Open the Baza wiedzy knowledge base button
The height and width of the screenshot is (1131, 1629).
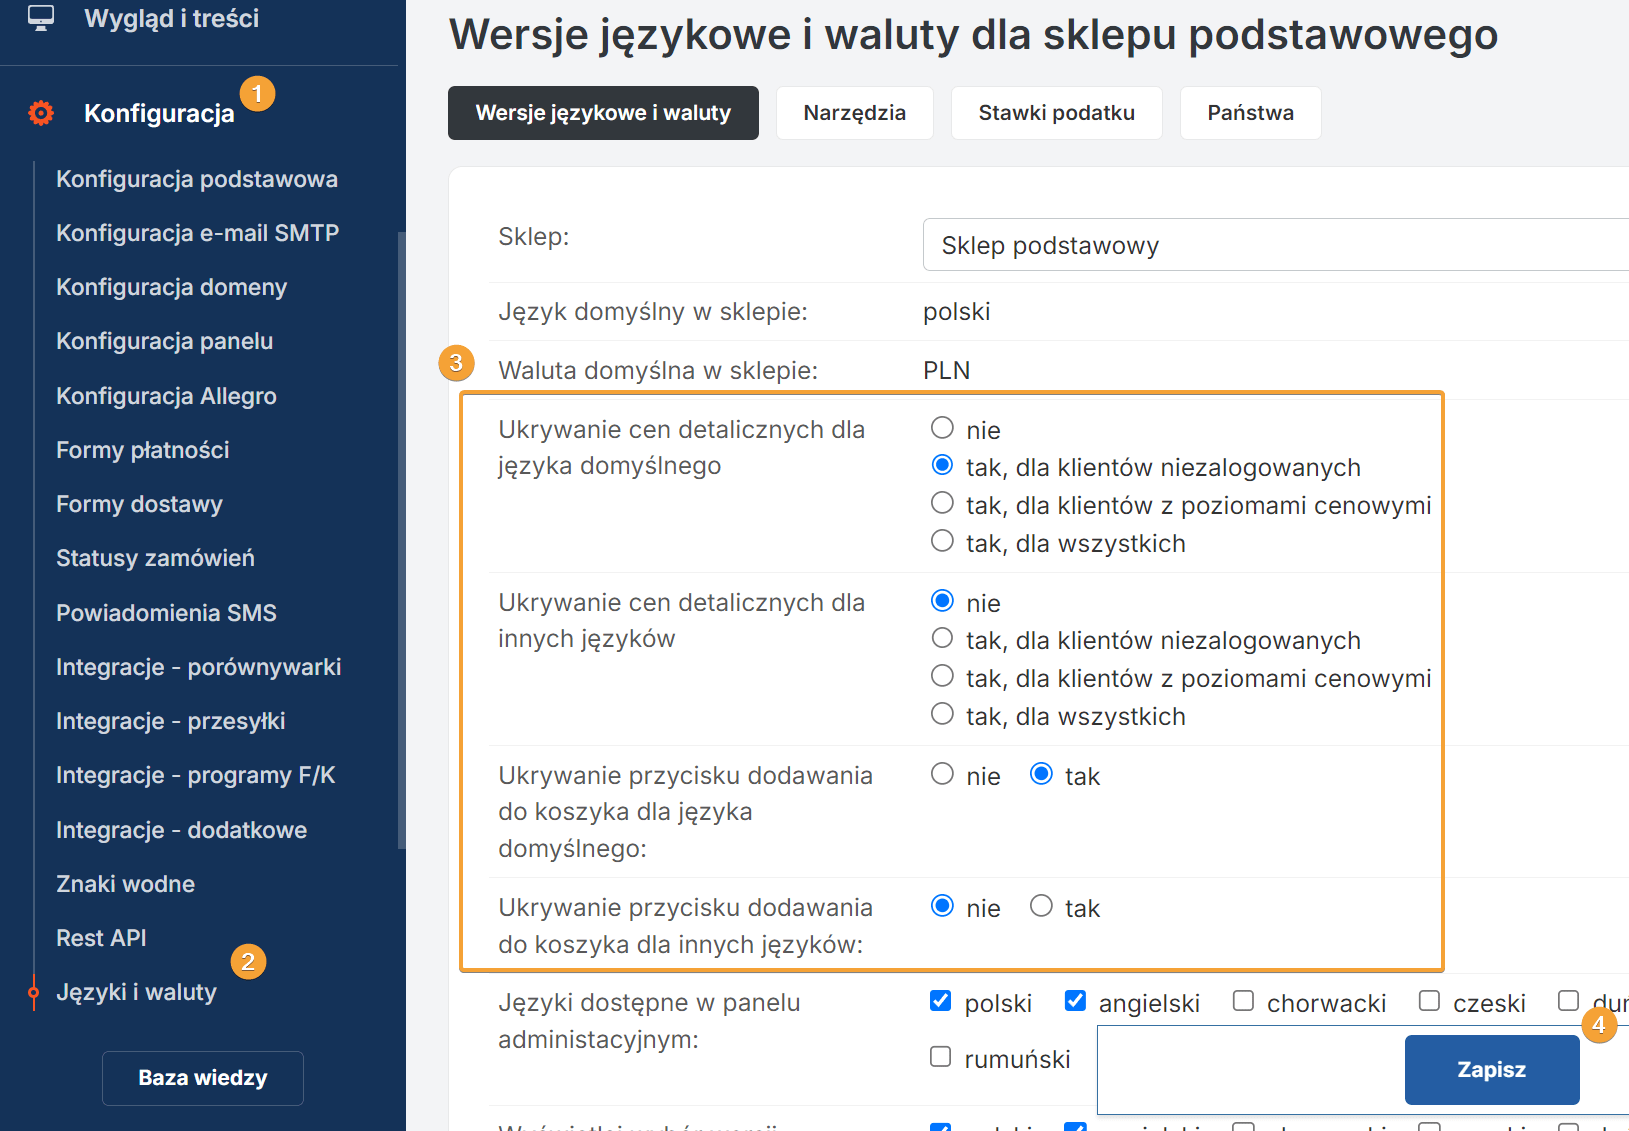(x=203, y=1078)
